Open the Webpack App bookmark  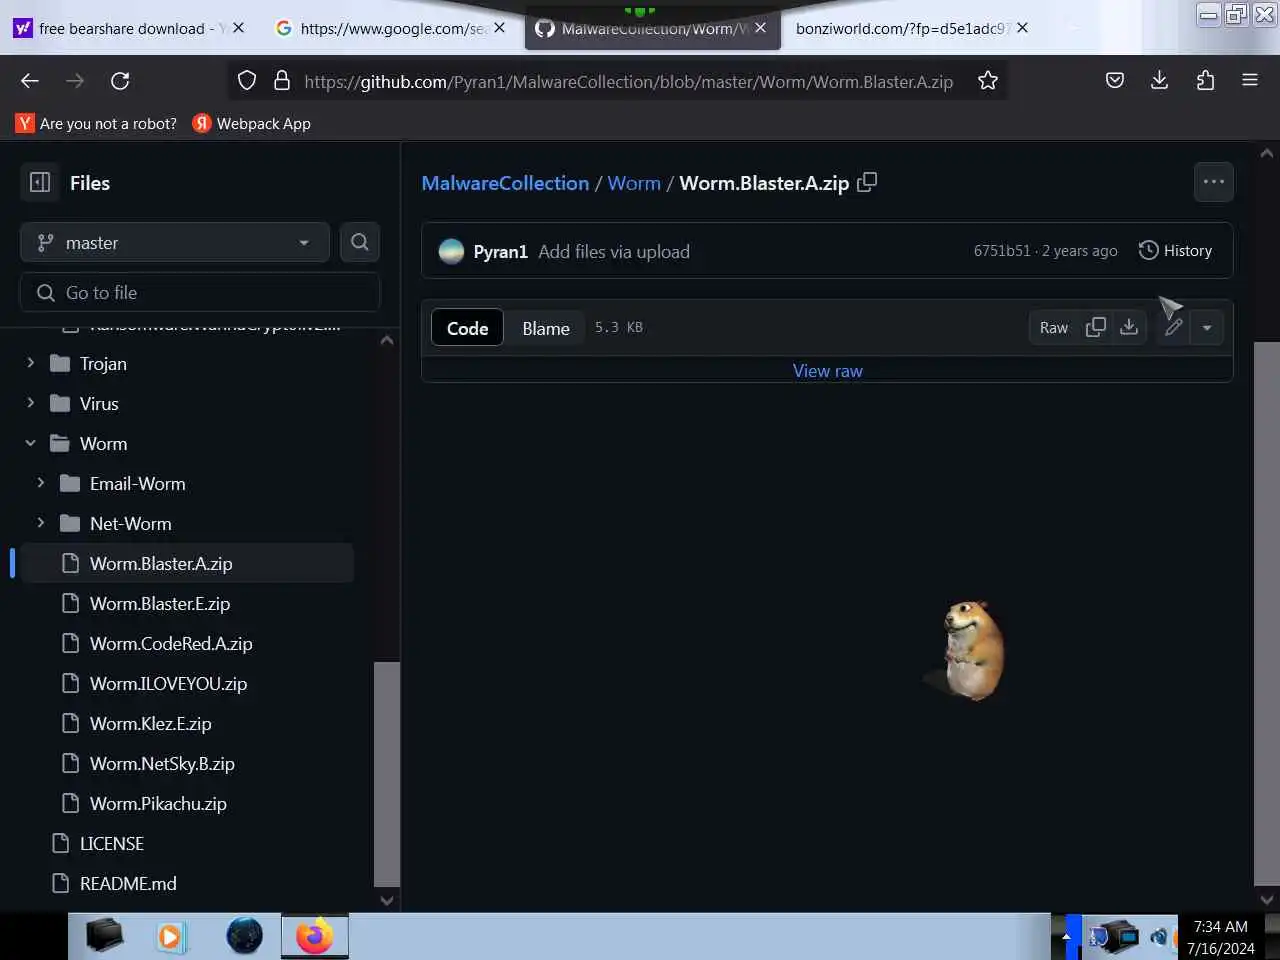click(252, 123)
